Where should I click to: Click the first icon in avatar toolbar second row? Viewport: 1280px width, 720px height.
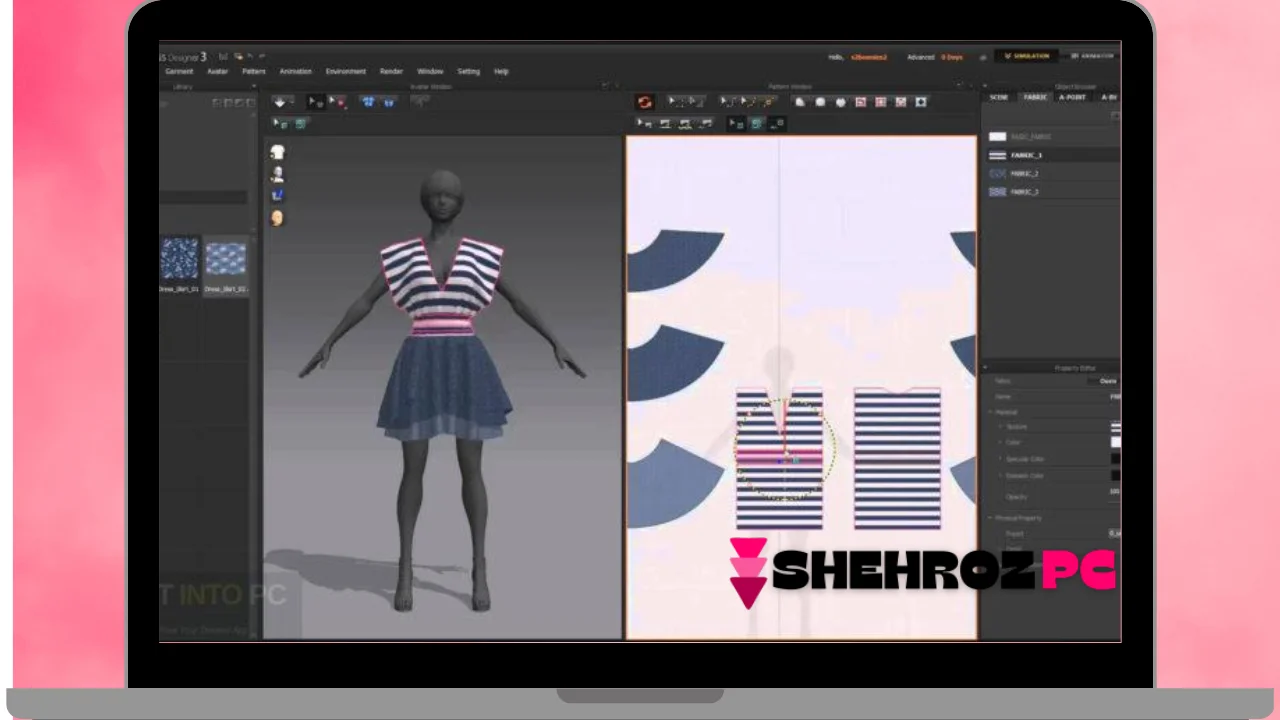click(x=280, y=124)
